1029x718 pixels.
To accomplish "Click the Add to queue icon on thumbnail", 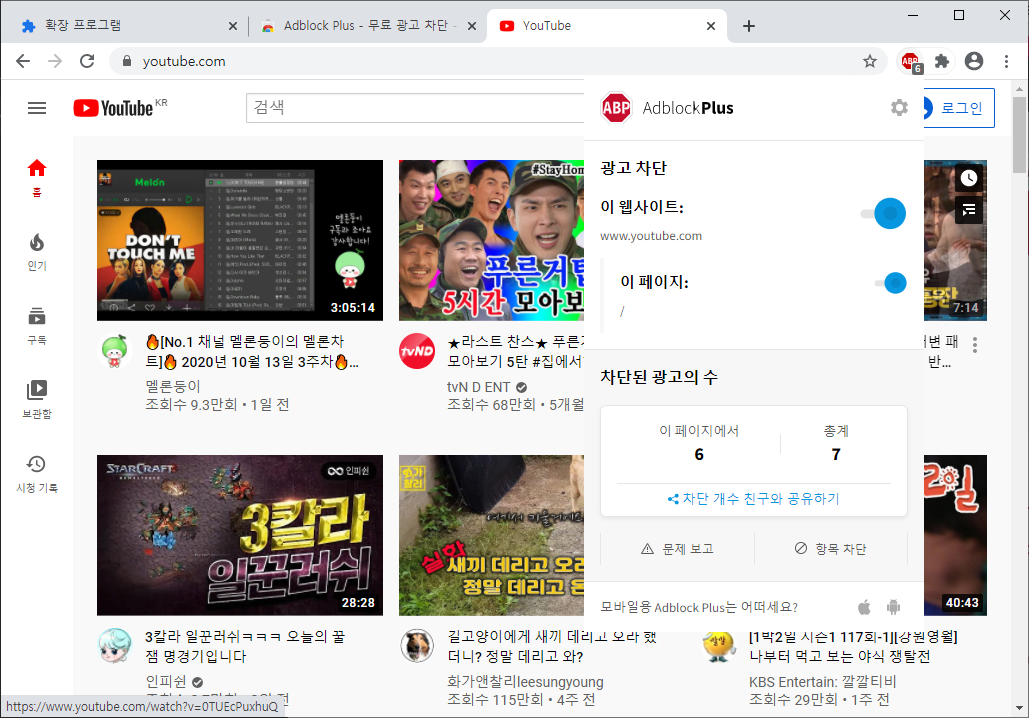I will [x=969, y=210].
